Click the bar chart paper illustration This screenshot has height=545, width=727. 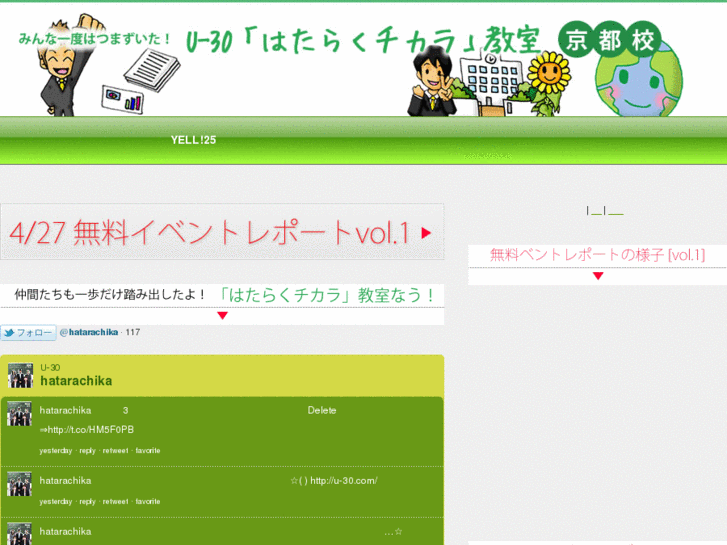point(123,100)
